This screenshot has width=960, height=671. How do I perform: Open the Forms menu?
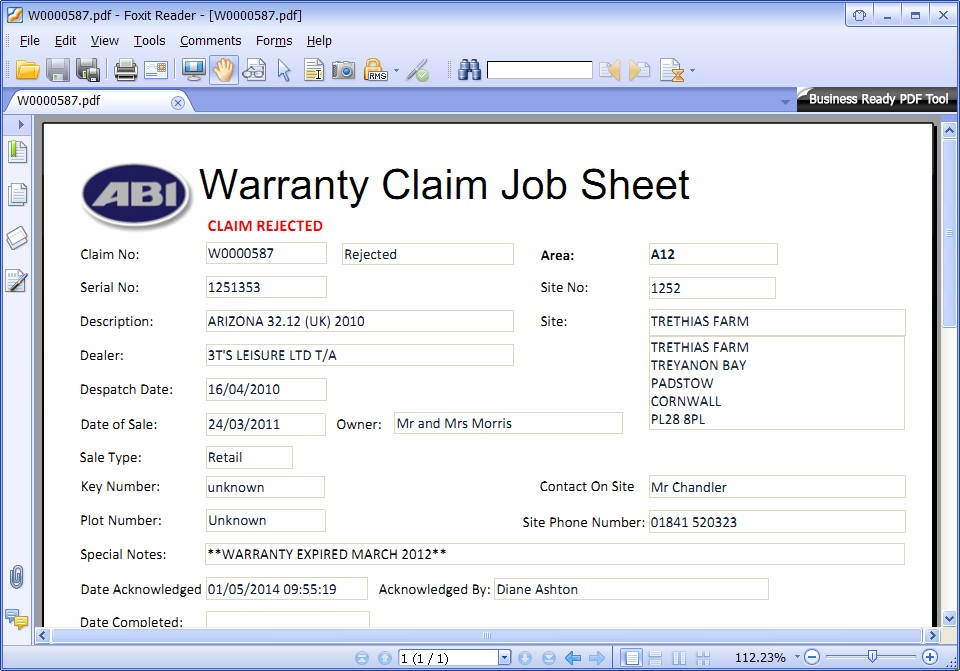[274, 41]
